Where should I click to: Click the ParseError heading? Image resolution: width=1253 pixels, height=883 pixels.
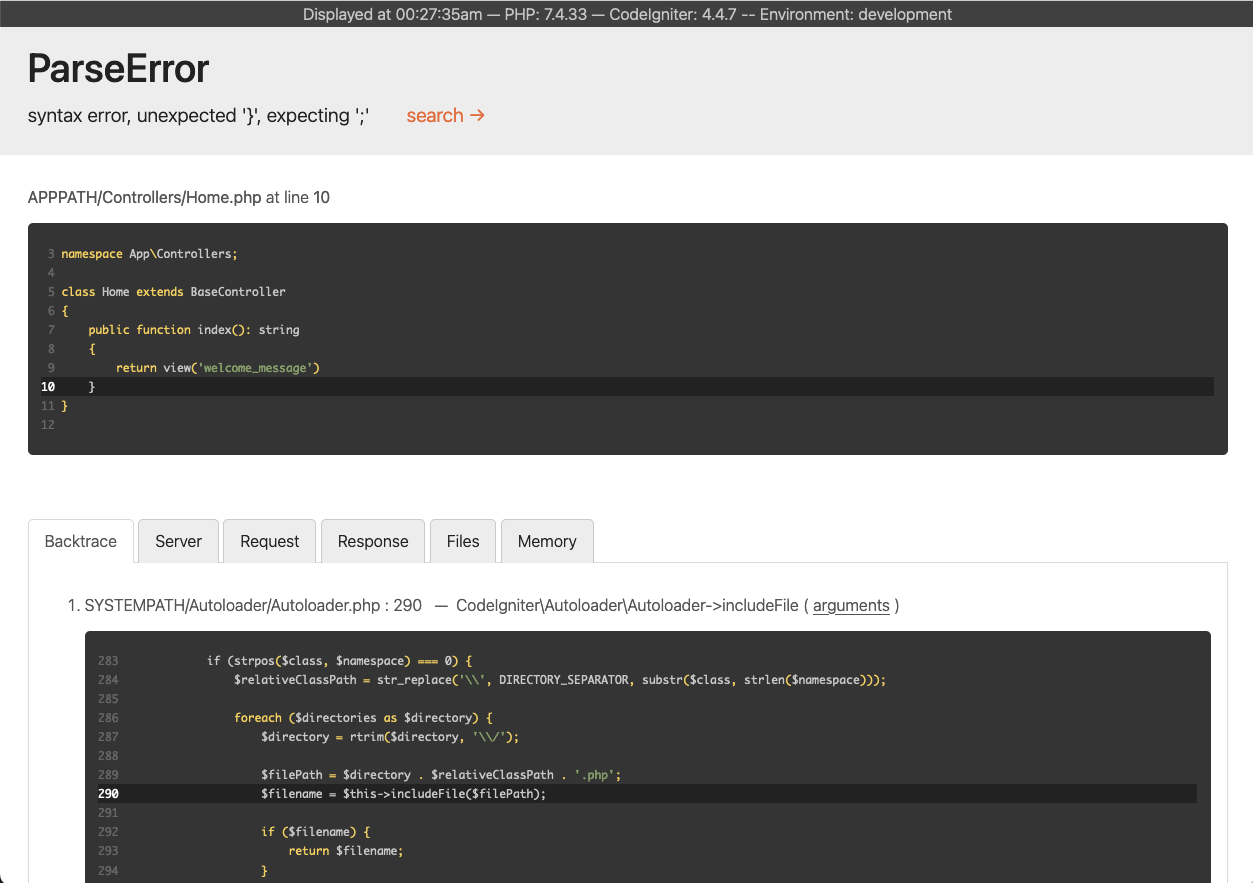[117, 68]
